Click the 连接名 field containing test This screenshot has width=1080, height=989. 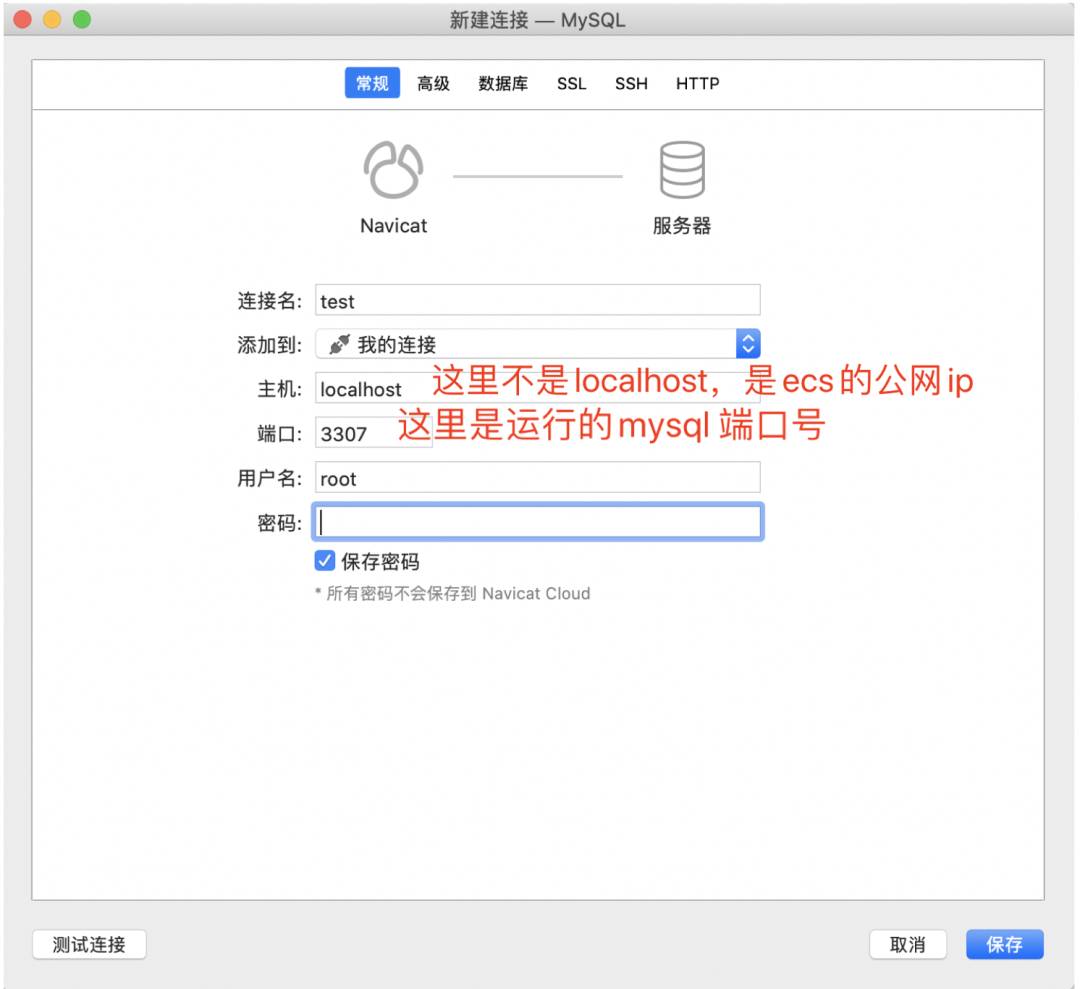(x=537, y=300)
